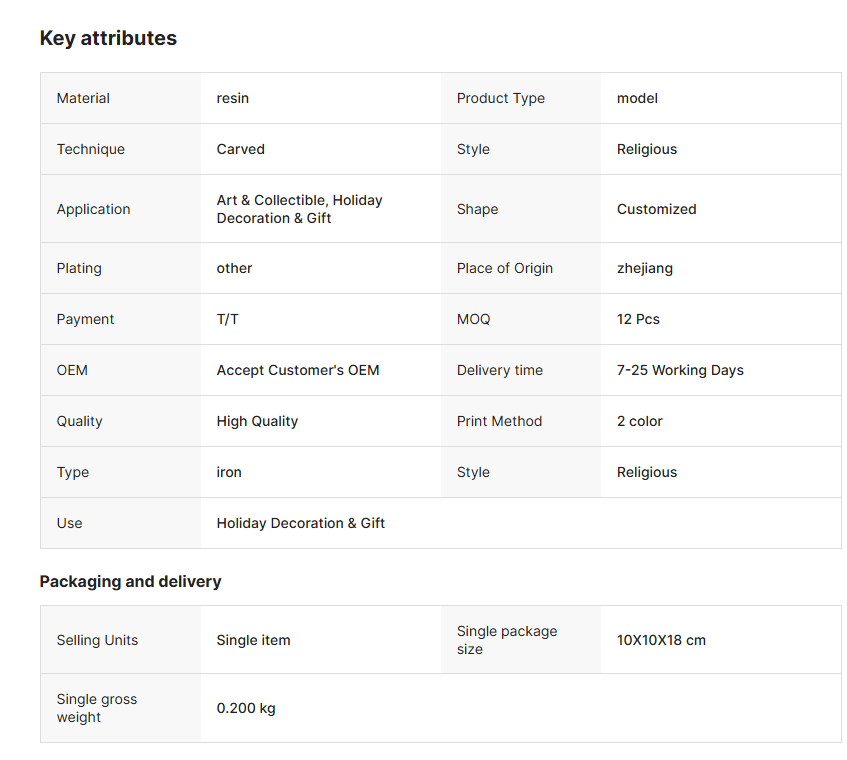Viewport: 847px width, 760px height.
Task: Click the Carved technique value
Action: [241, 149]
